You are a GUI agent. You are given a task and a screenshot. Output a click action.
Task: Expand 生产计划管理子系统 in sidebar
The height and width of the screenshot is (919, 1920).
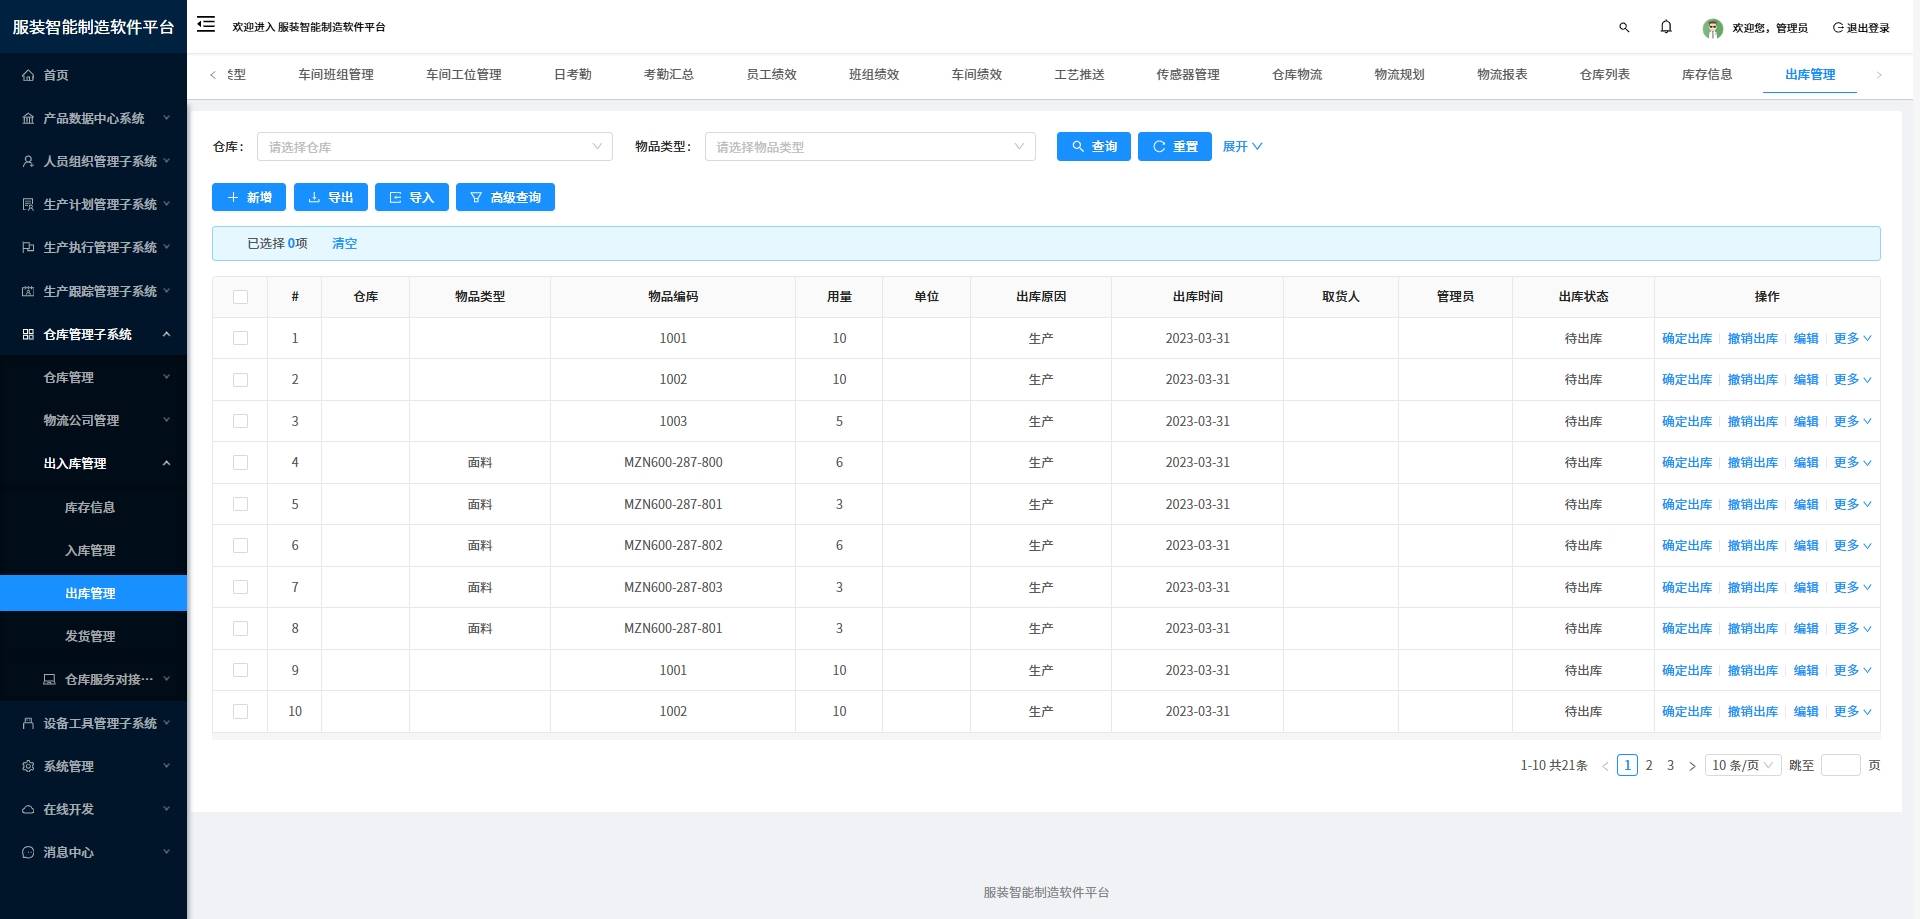[93, 204]
